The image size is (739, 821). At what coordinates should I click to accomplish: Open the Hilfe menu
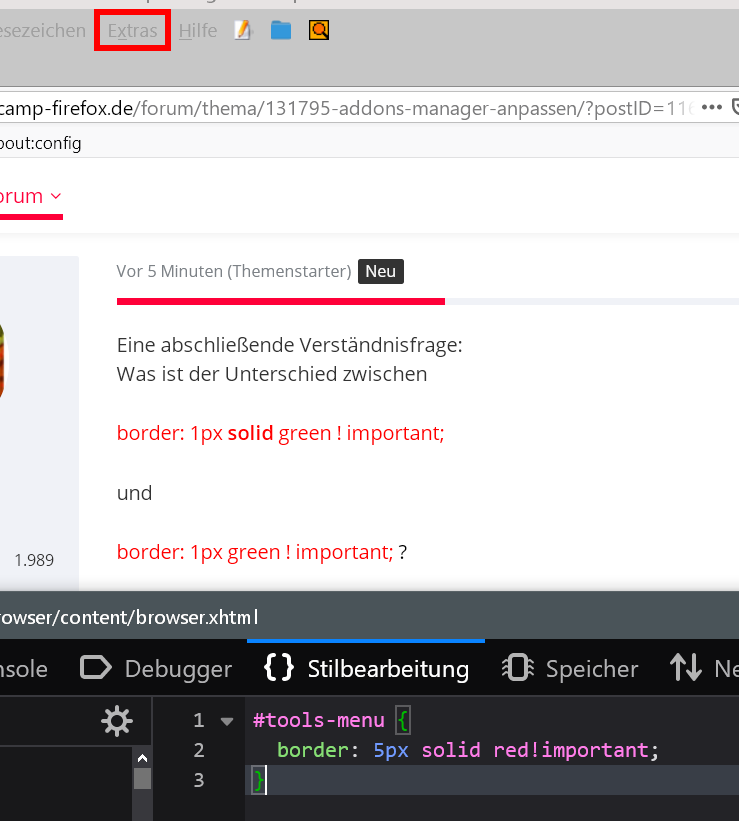click(198, 31)
